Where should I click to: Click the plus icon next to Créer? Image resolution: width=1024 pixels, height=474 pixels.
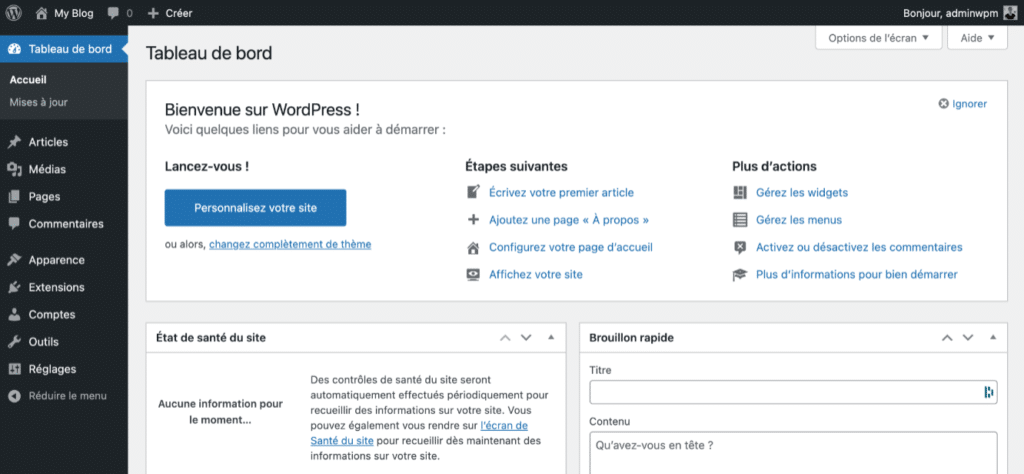point(153,13)
